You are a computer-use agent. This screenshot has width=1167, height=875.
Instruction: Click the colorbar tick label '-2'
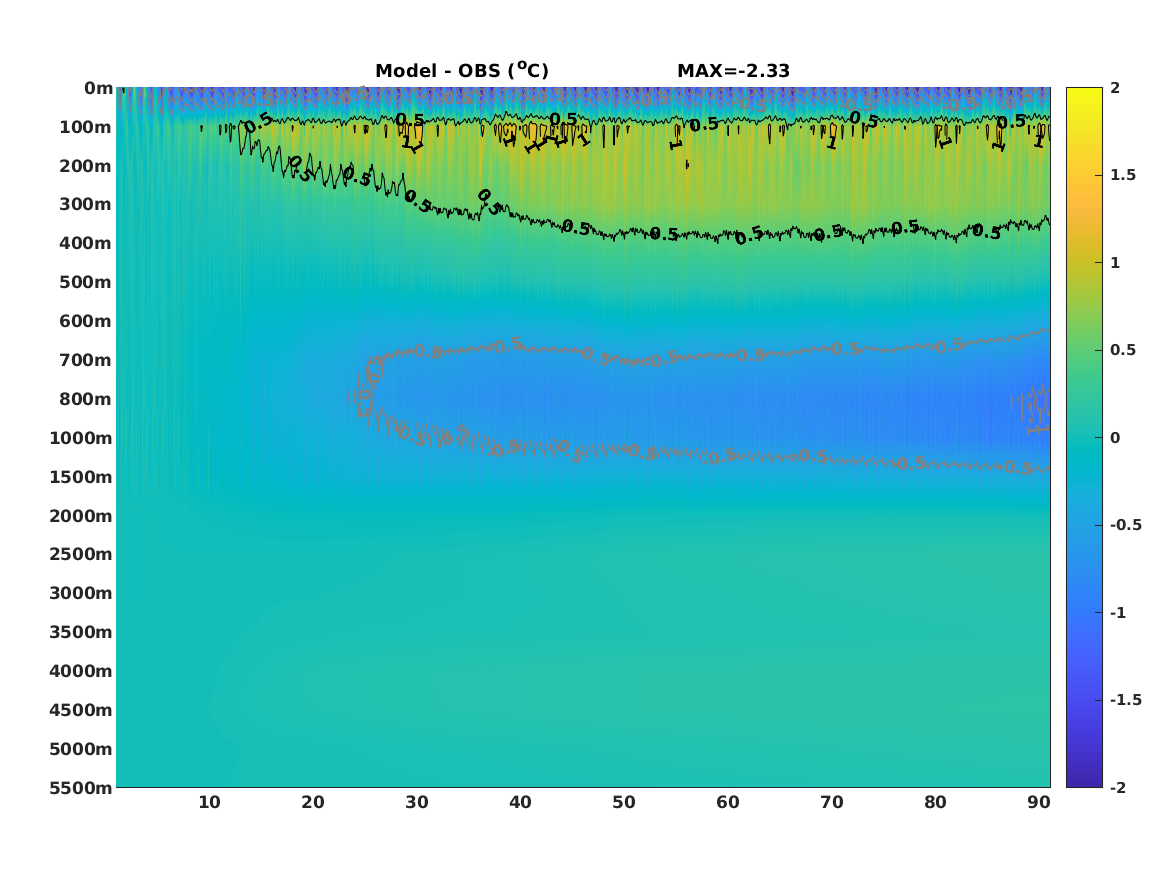coord(1118,787)
